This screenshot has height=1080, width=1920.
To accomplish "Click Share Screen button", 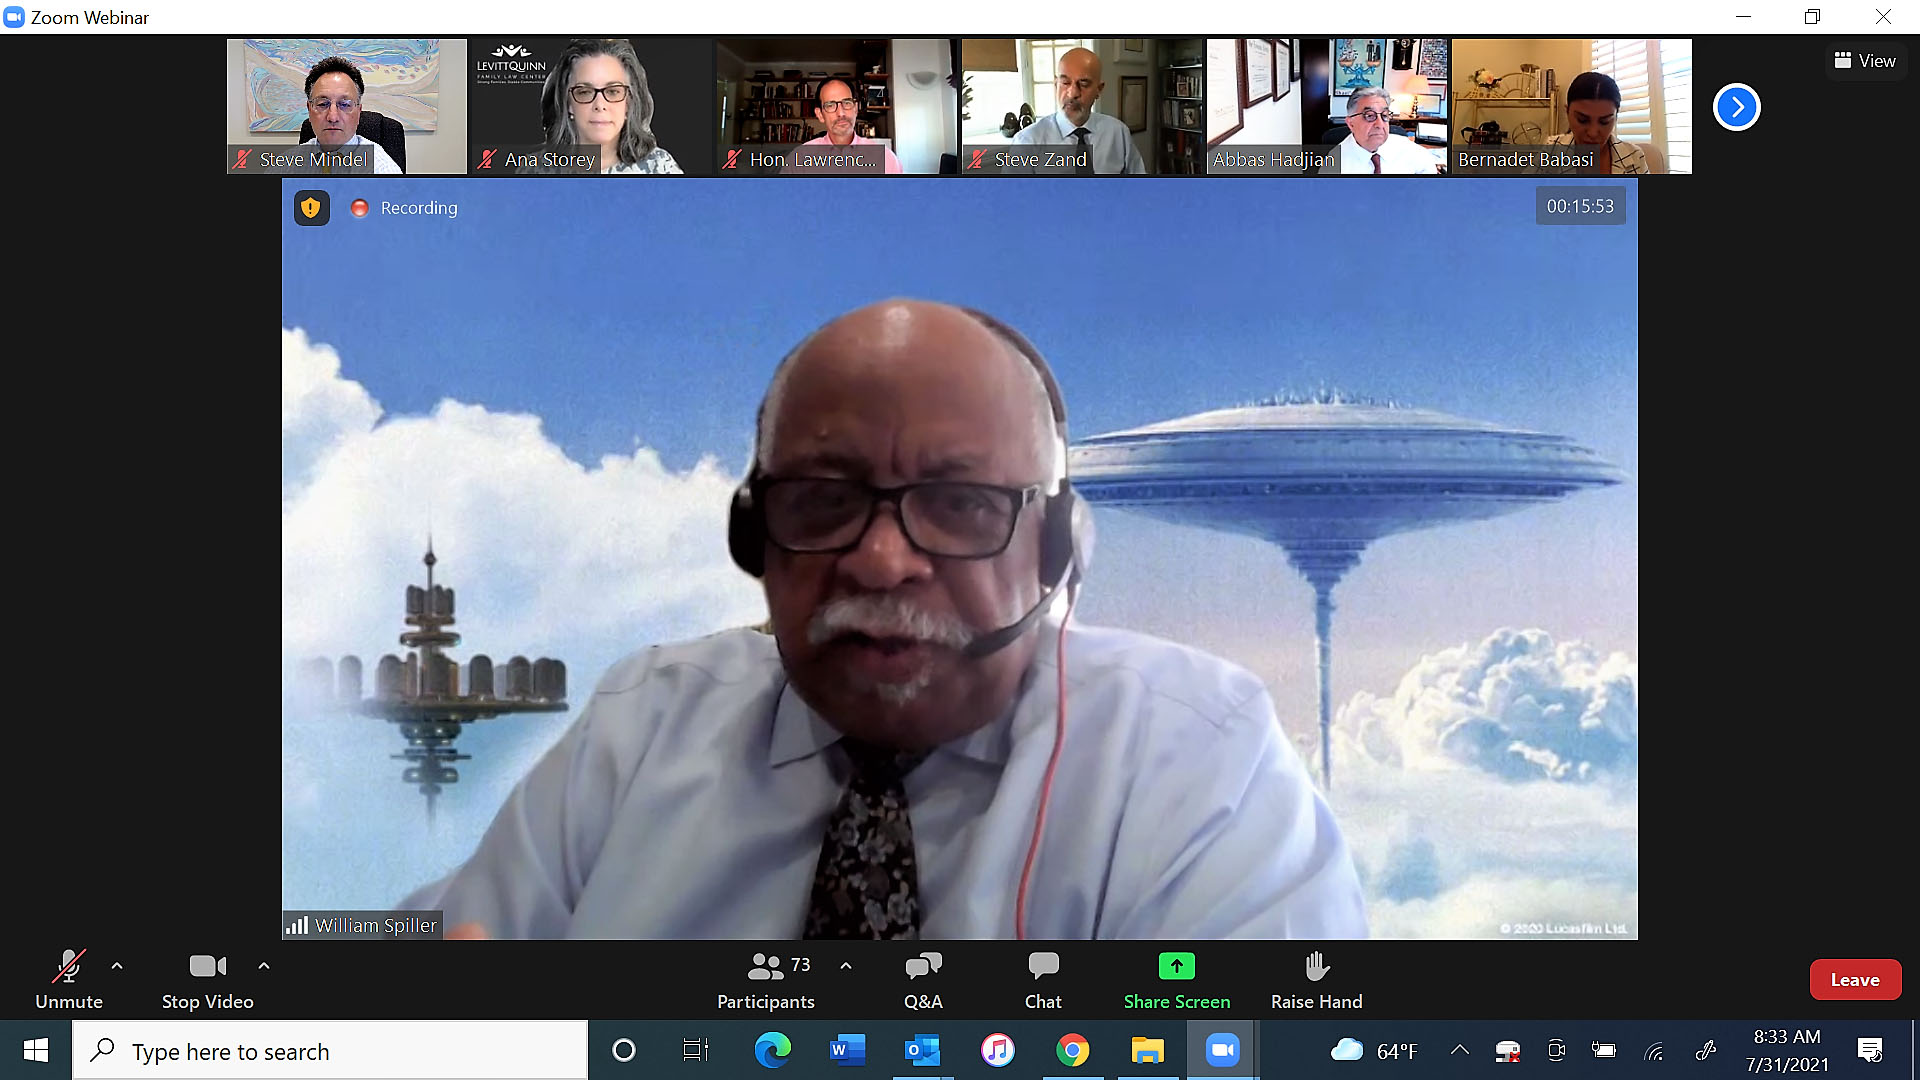I will tap(1177, 979).
